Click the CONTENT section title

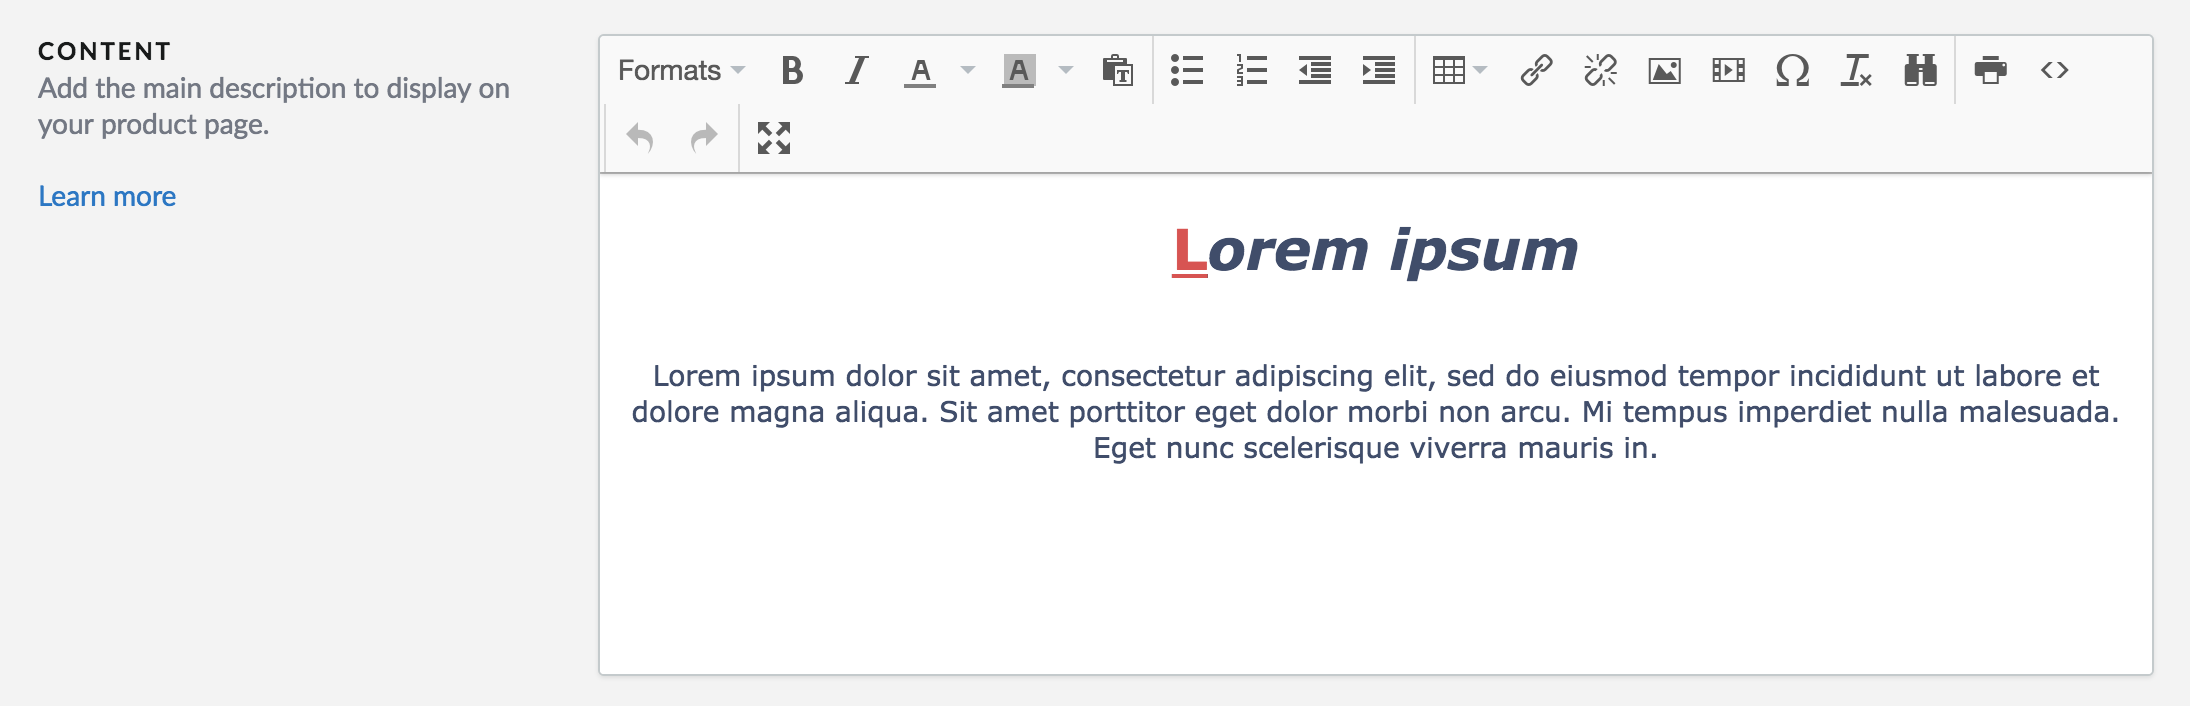[105, 51]
